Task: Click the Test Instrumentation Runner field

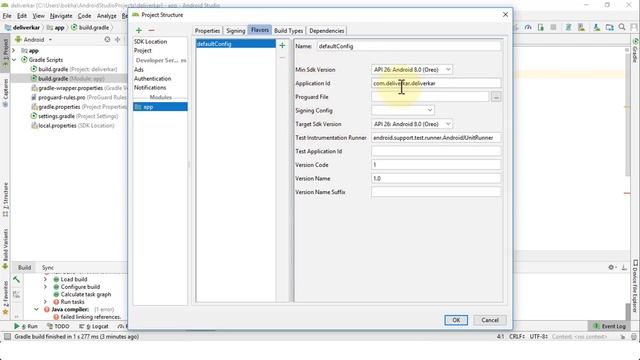Action: [x=436, y=138]
